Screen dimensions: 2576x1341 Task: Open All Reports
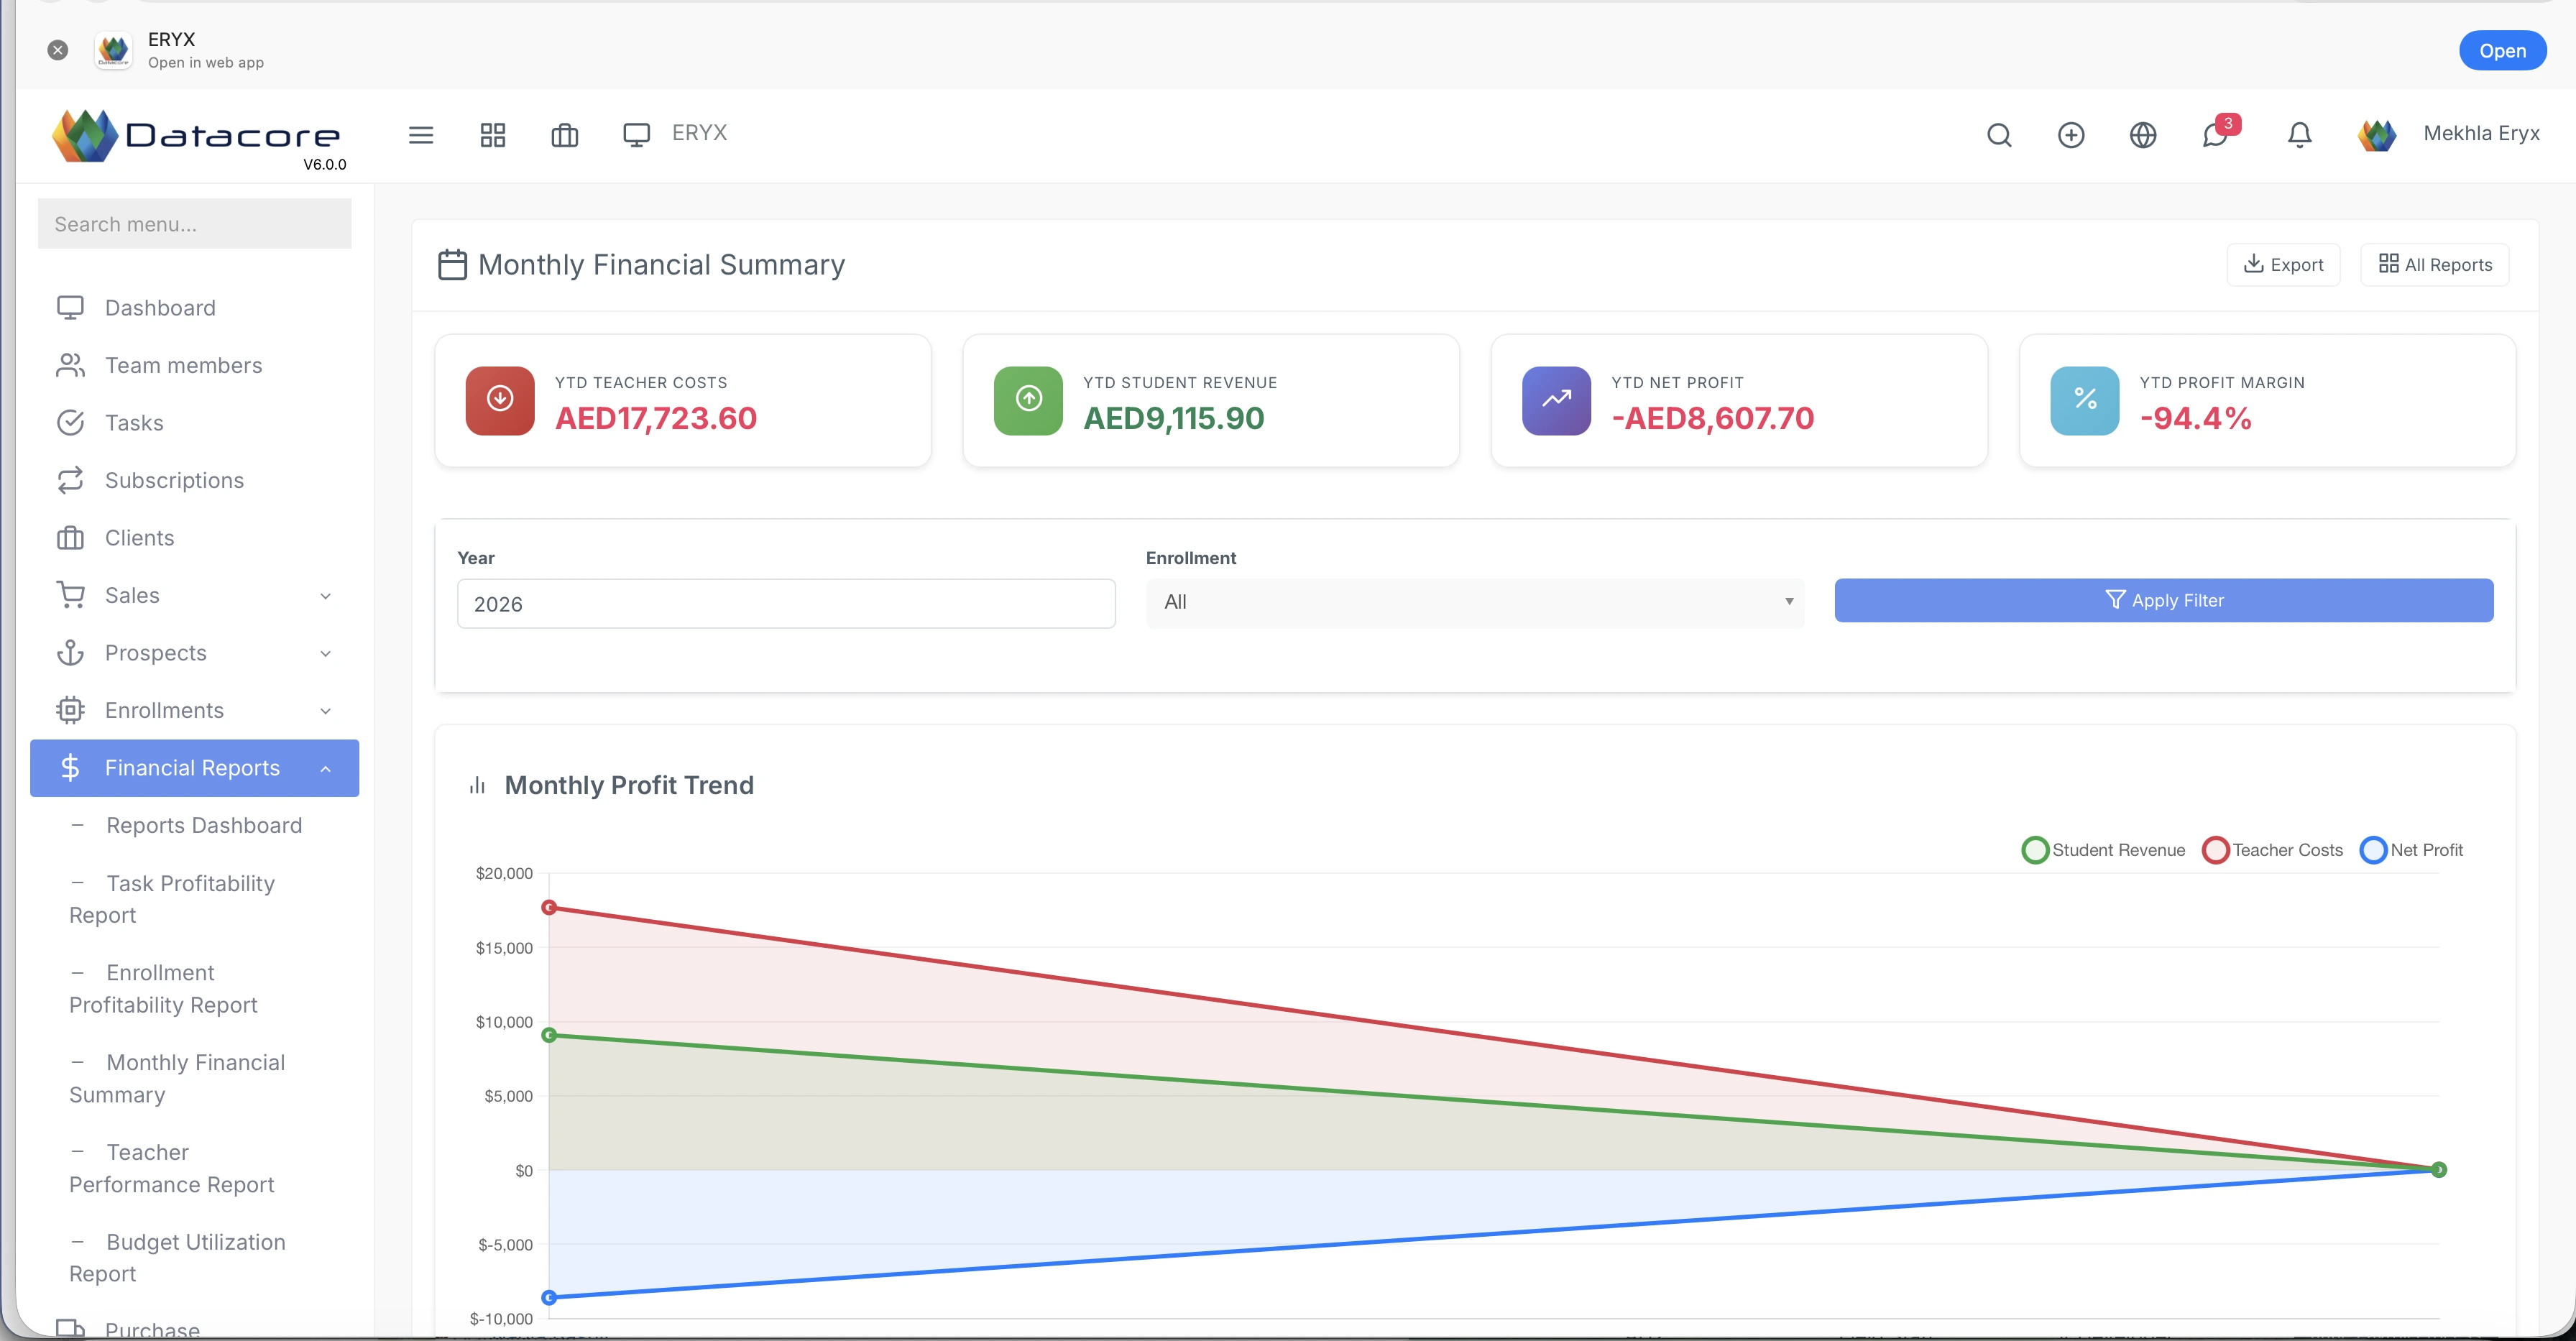click(x=2434, y=265)
